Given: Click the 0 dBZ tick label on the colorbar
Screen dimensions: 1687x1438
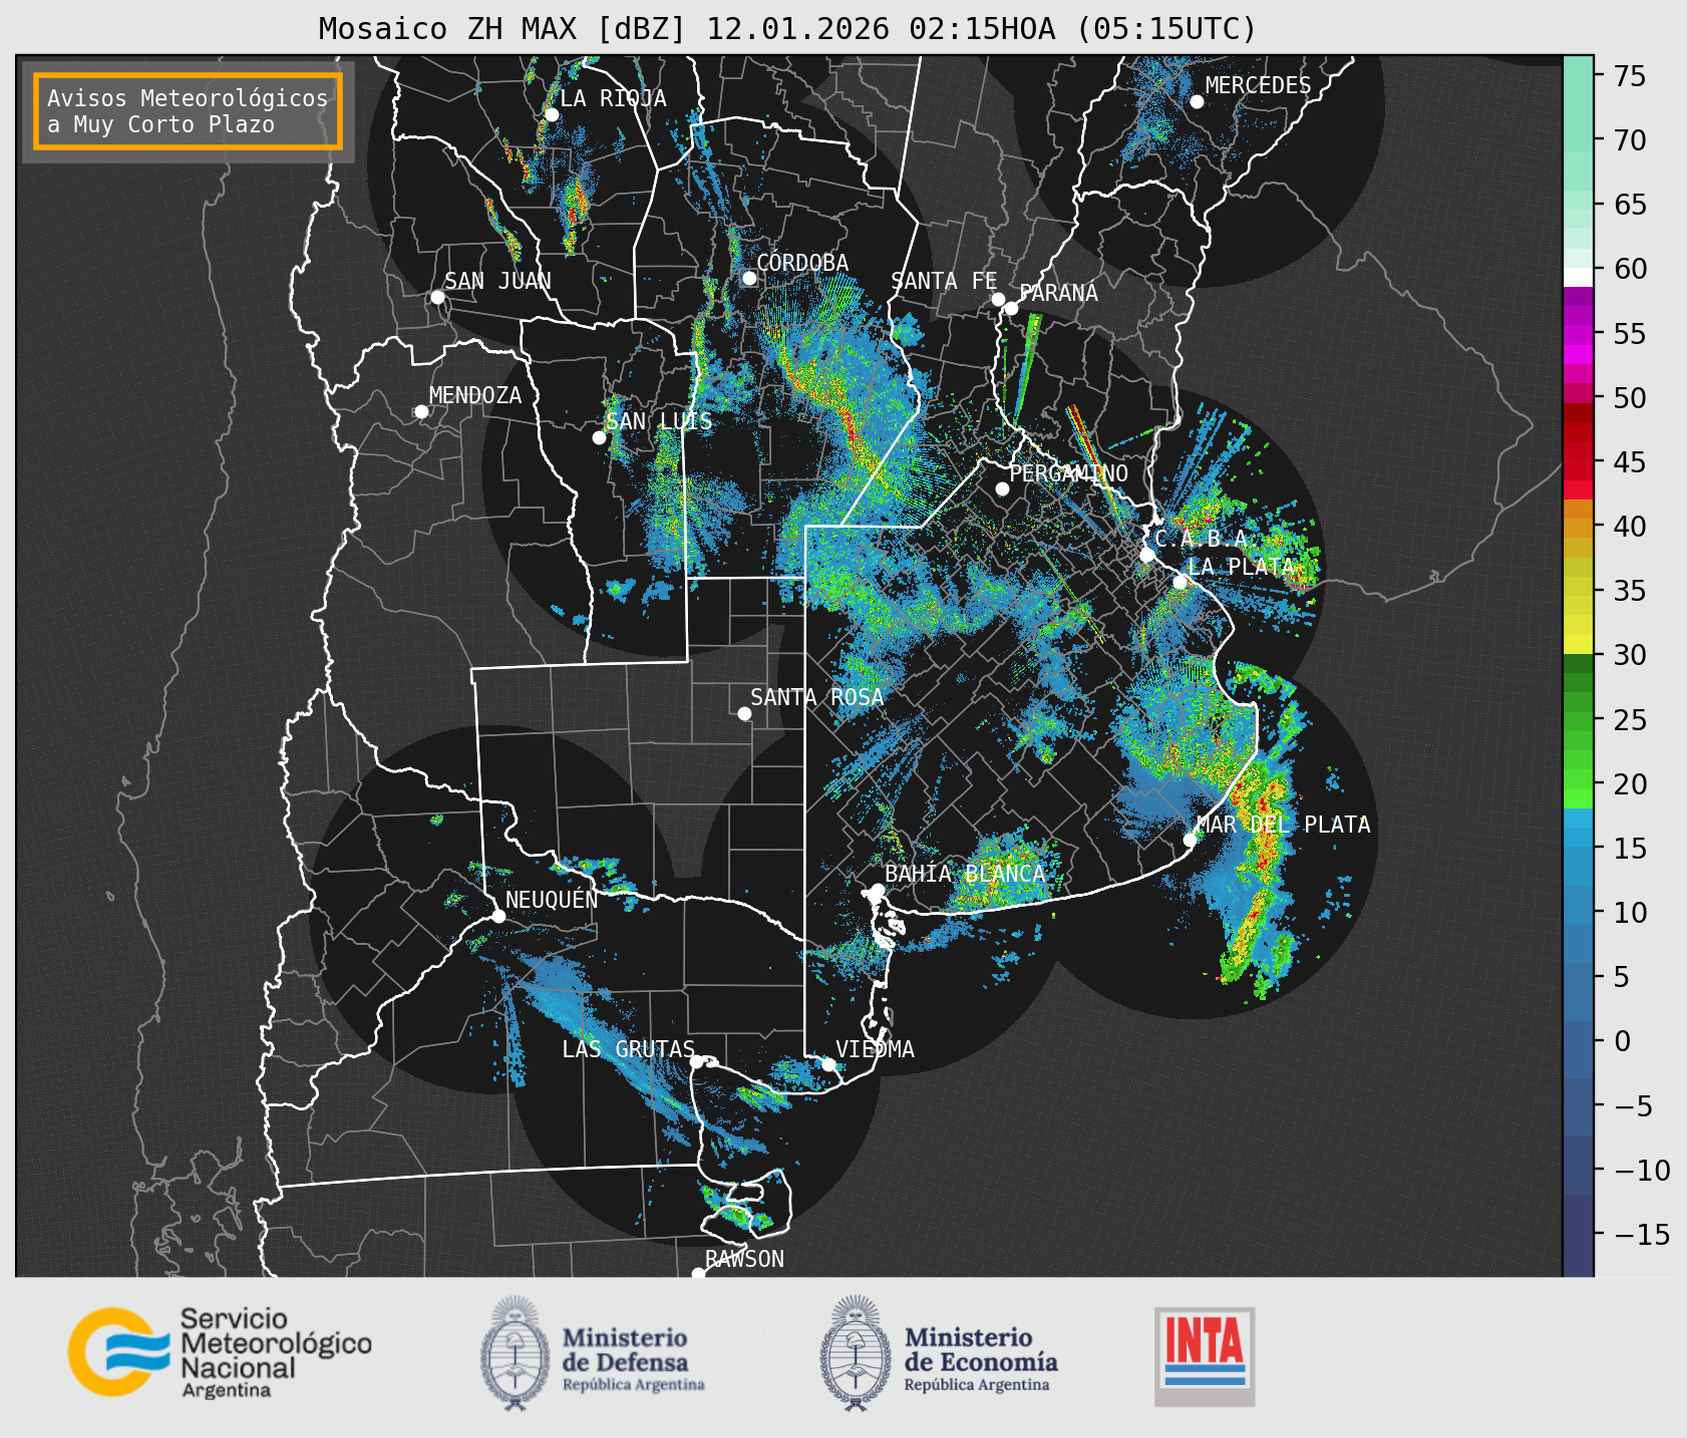Looking at the screenshot, I should [1621, 1041].
